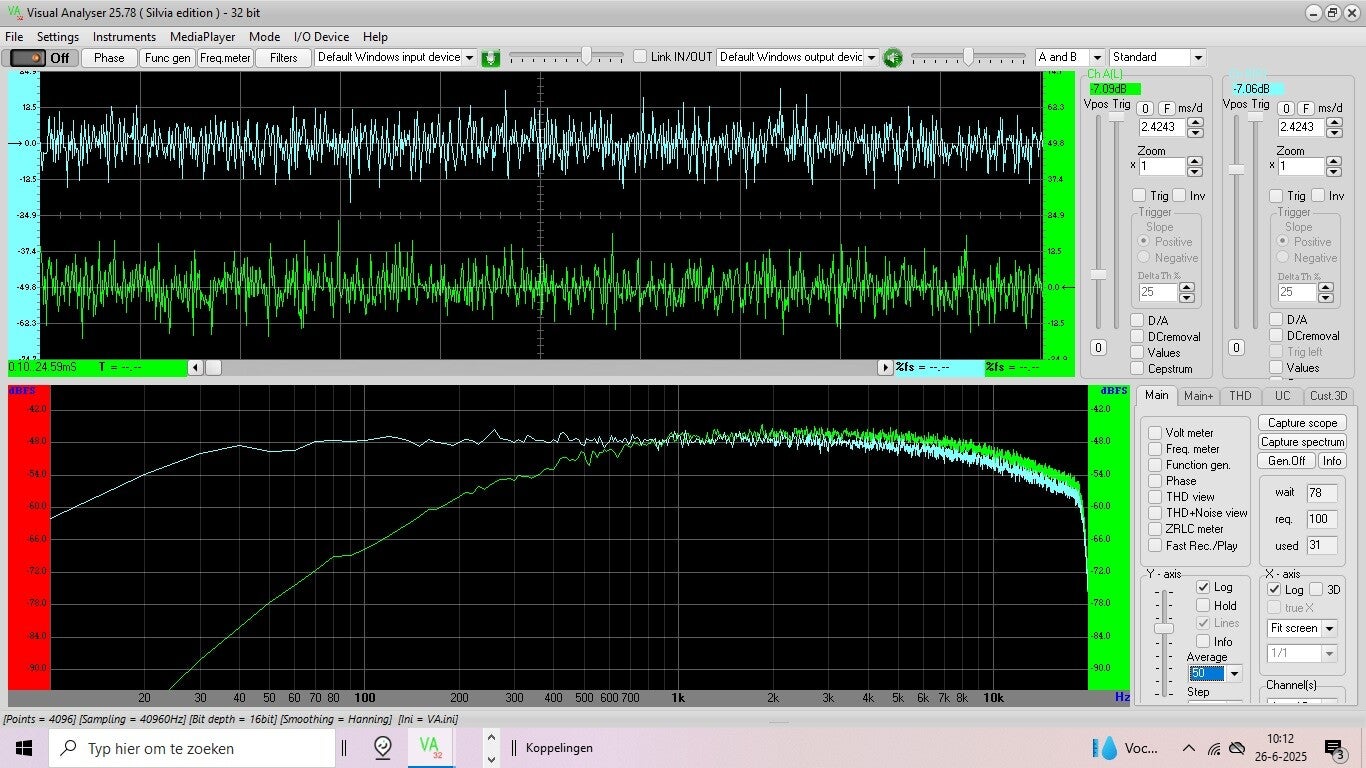This screenshot has width=1366, height=768.
Task: Click the scope scroll left arrow
Action: [x=196, y=368]
